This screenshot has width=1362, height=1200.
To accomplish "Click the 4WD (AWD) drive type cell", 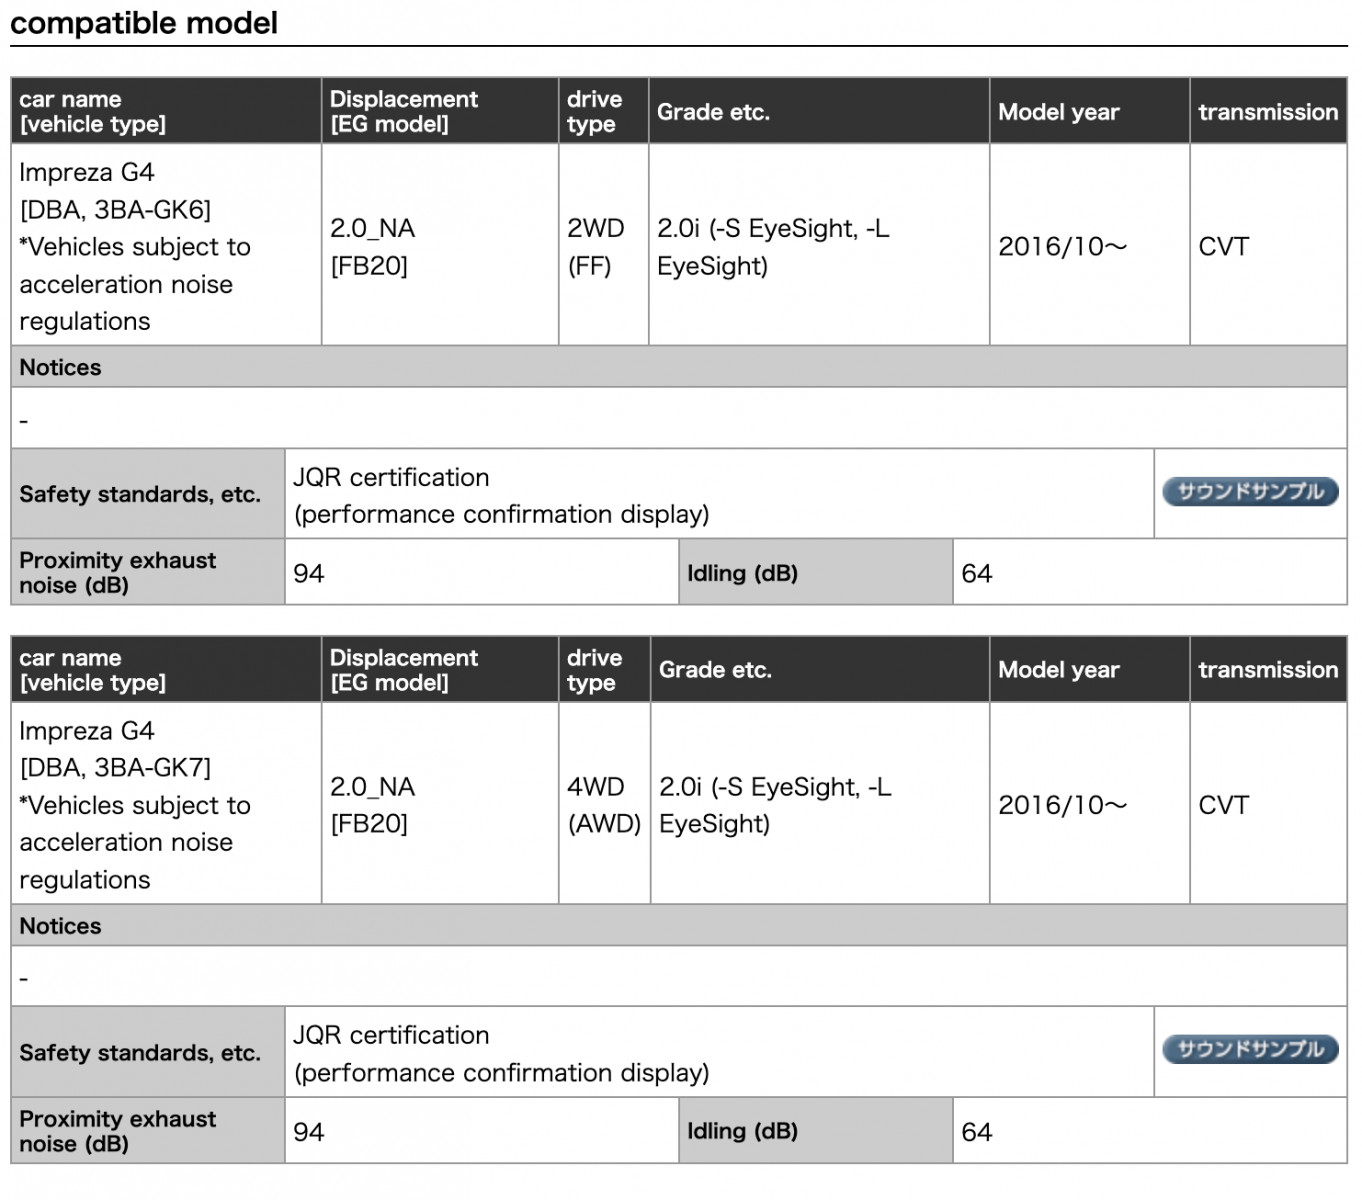I will (x=605, y=804).
